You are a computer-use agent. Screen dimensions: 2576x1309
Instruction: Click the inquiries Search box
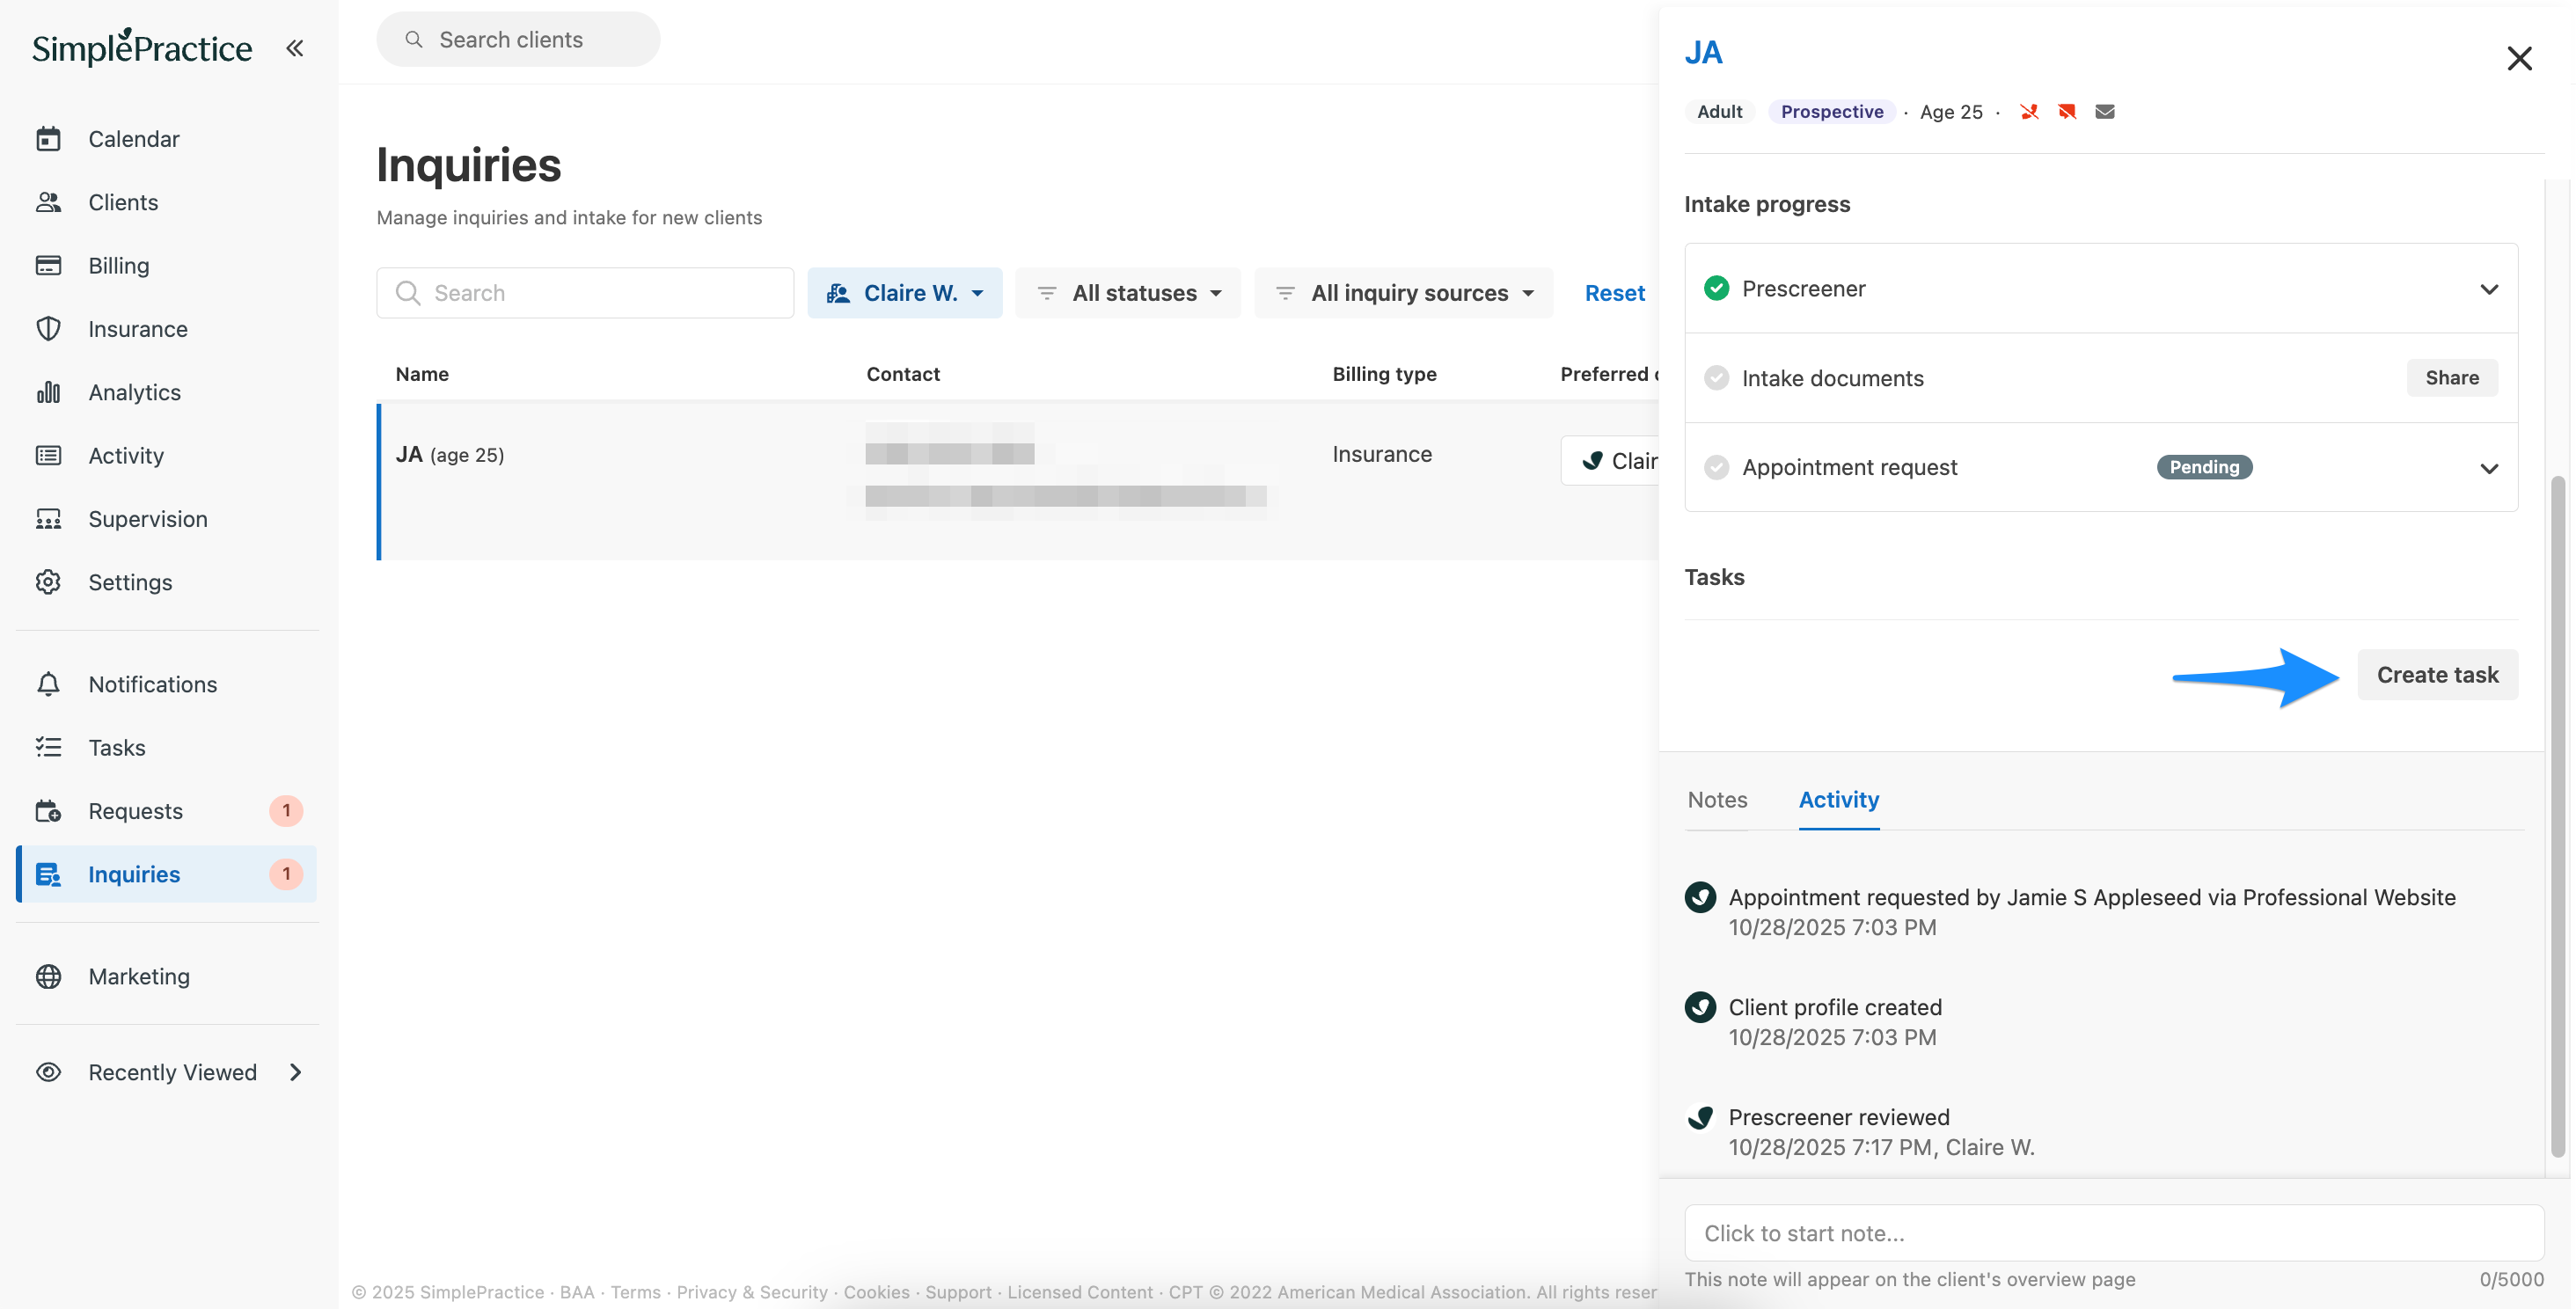coord(585,293)
